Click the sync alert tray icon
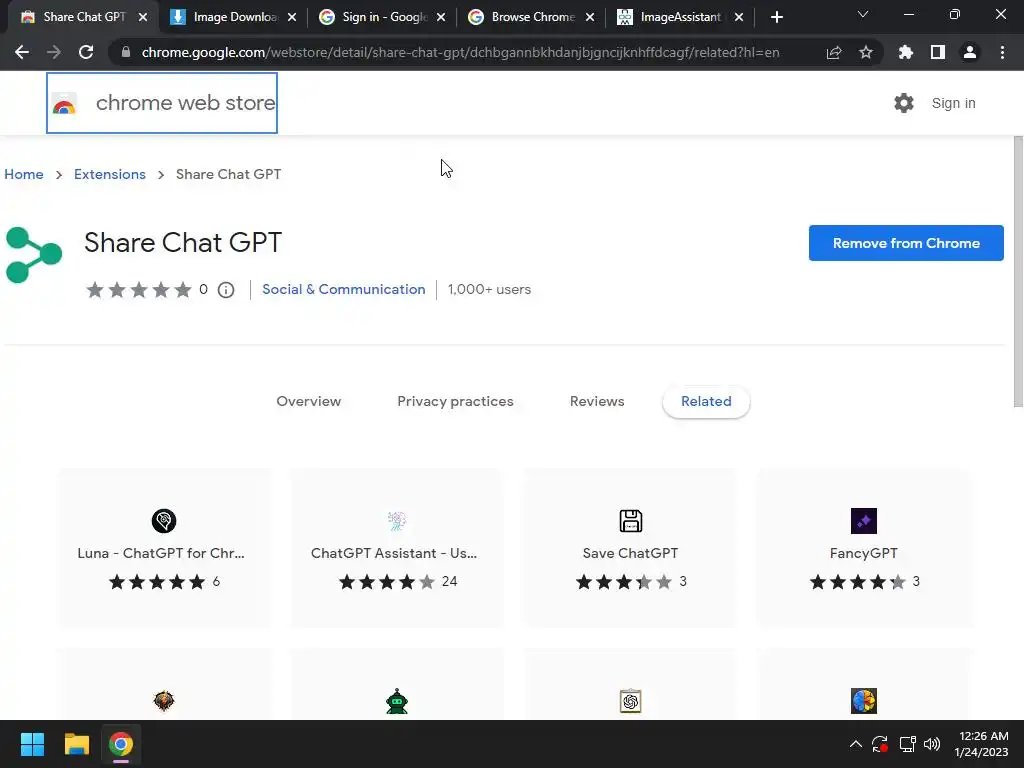Screen dimensions: 1024x768 [x=880, y=744]
